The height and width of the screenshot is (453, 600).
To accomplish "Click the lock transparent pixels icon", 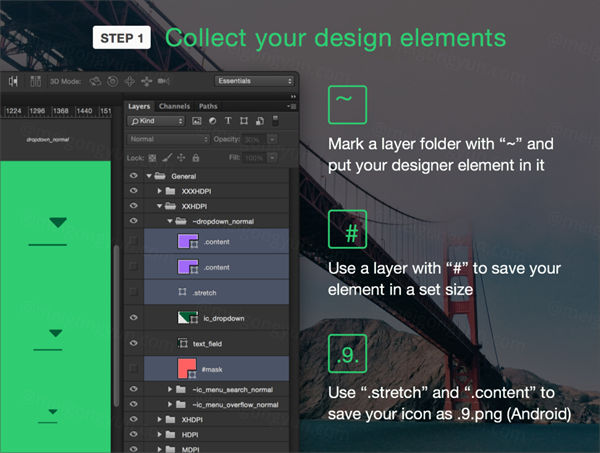I will point(152,157).
